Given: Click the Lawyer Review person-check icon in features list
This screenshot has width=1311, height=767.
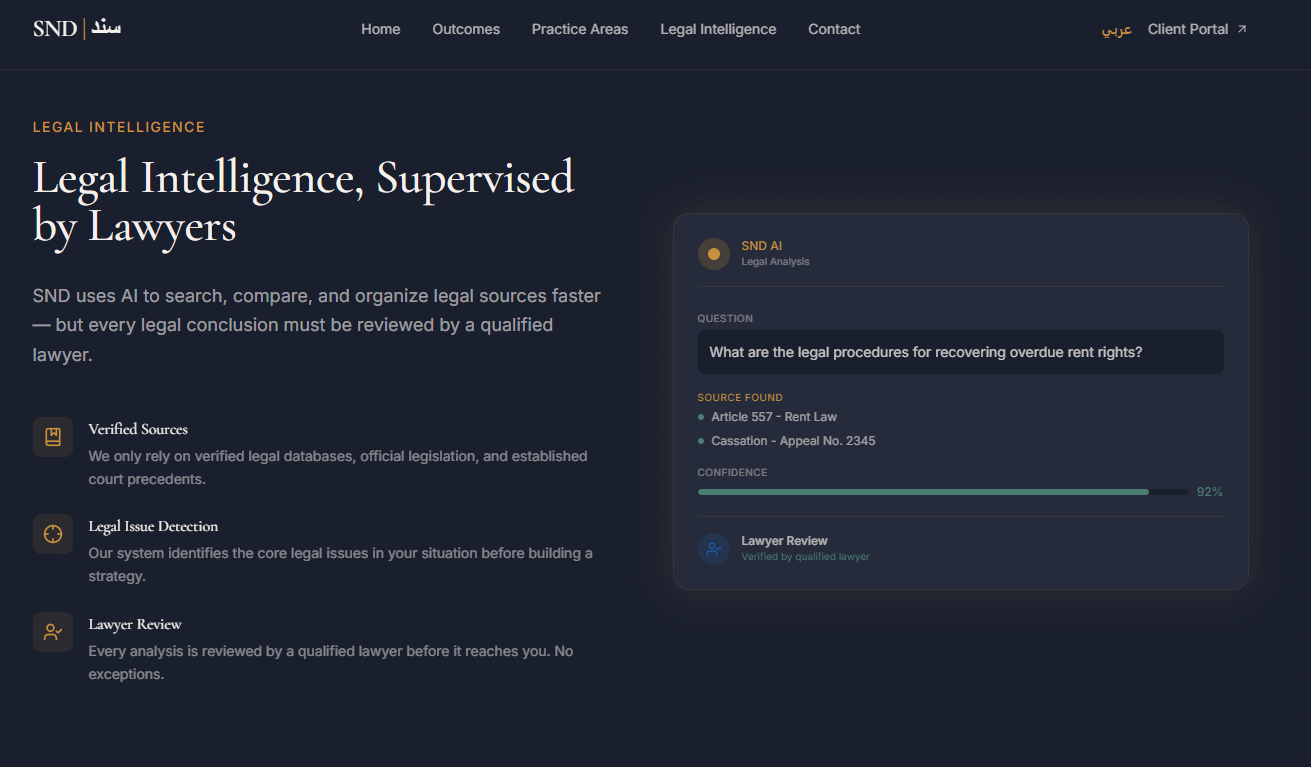Looking at the screenshot, I should pyautogui.click(x=53, y=632).
